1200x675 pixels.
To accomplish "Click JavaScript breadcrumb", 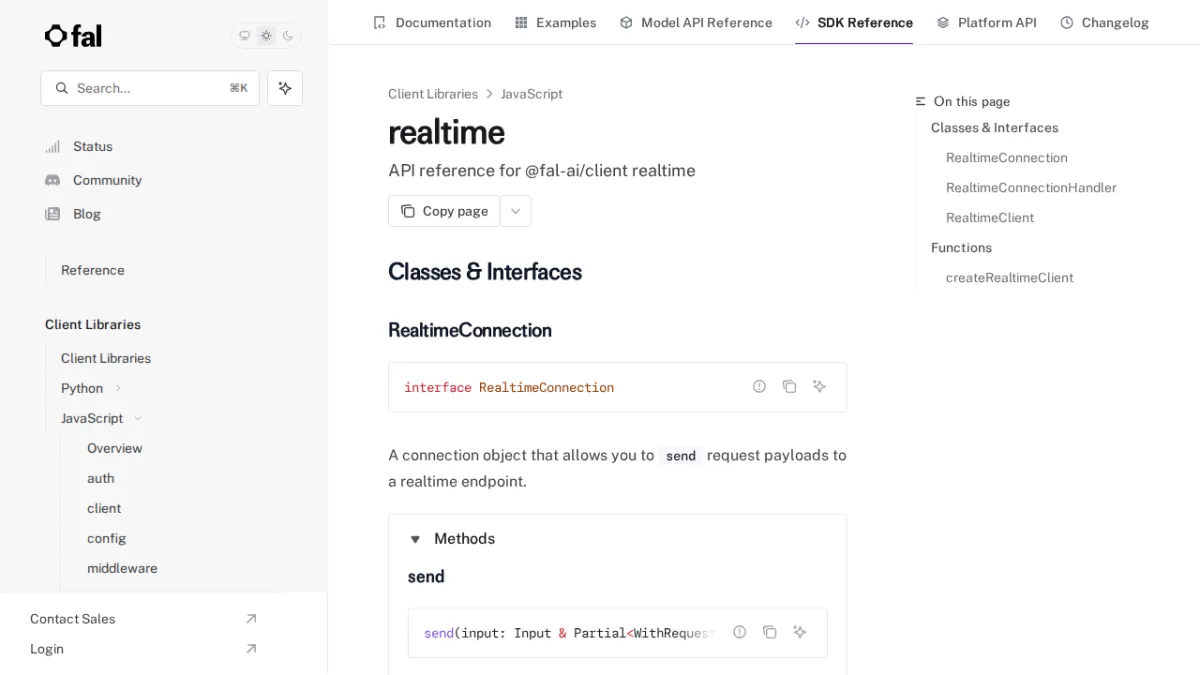I will (x=532, y=94).
